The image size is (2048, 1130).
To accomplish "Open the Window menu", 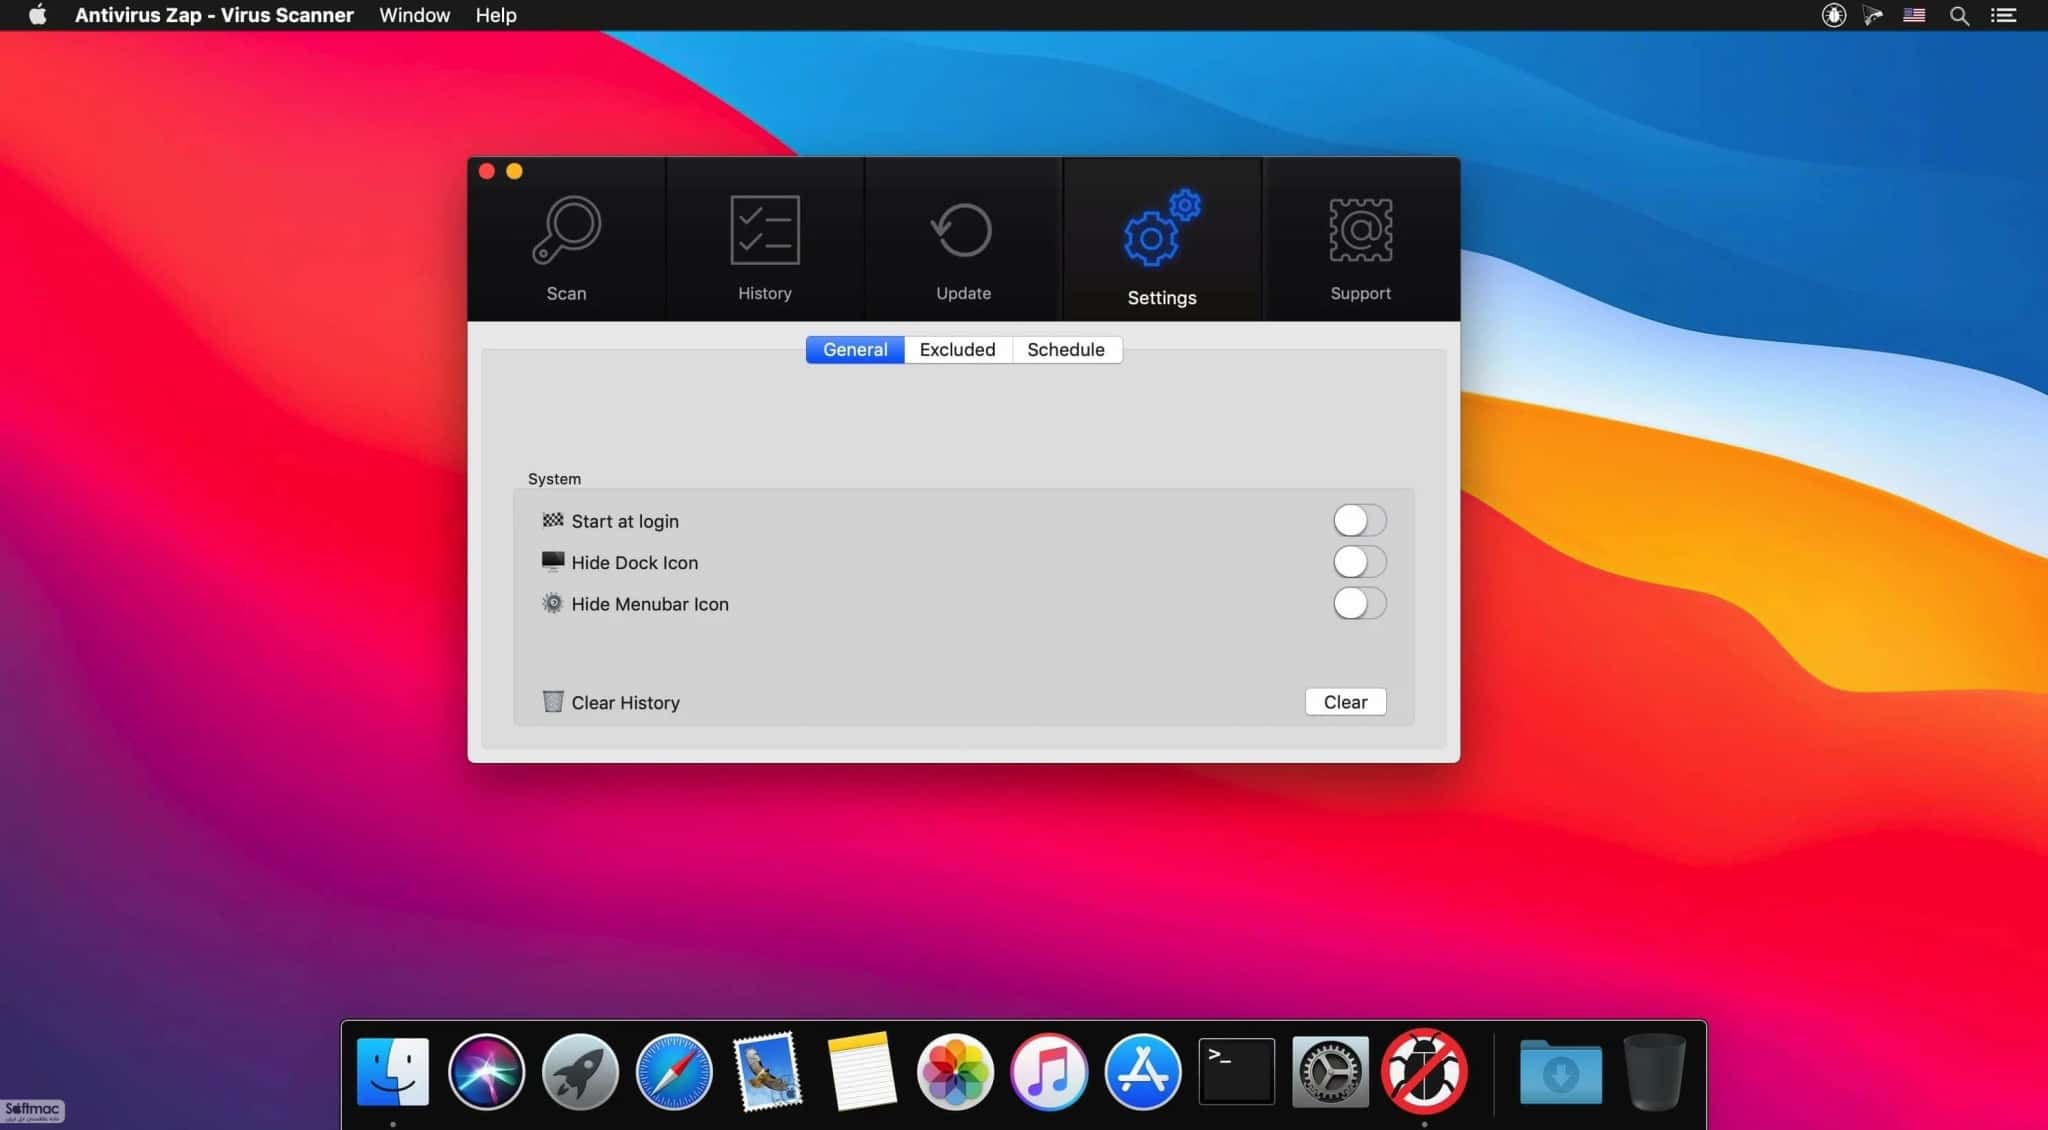I will pos(414,15).
